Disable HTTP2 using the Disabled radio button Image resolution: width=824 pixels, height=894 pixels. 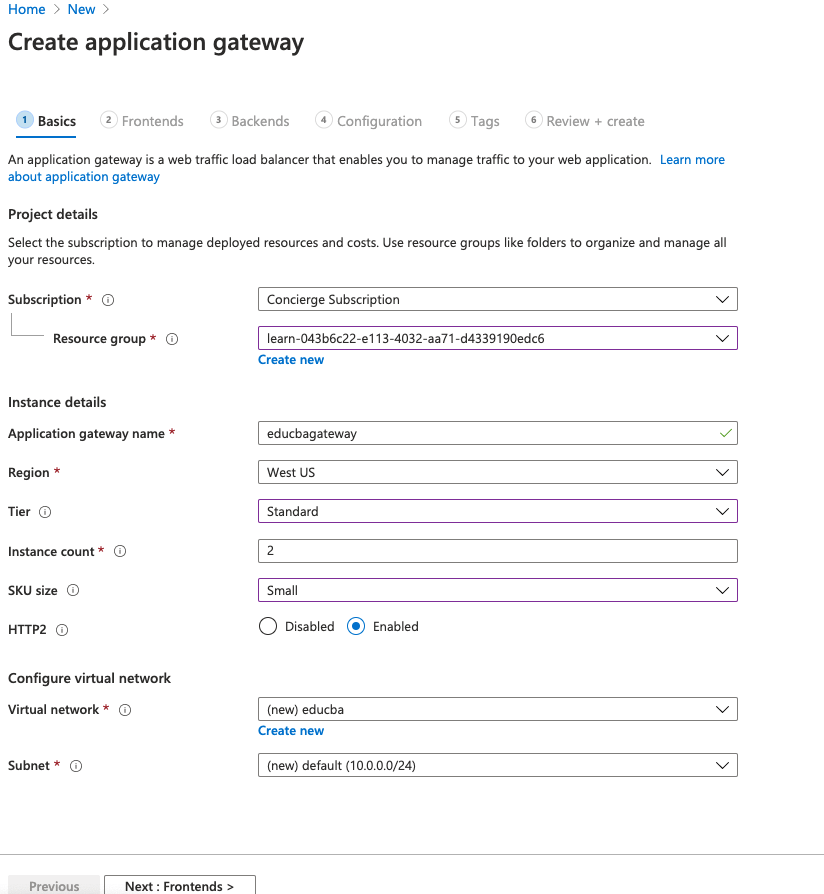[x=267, y=626]
